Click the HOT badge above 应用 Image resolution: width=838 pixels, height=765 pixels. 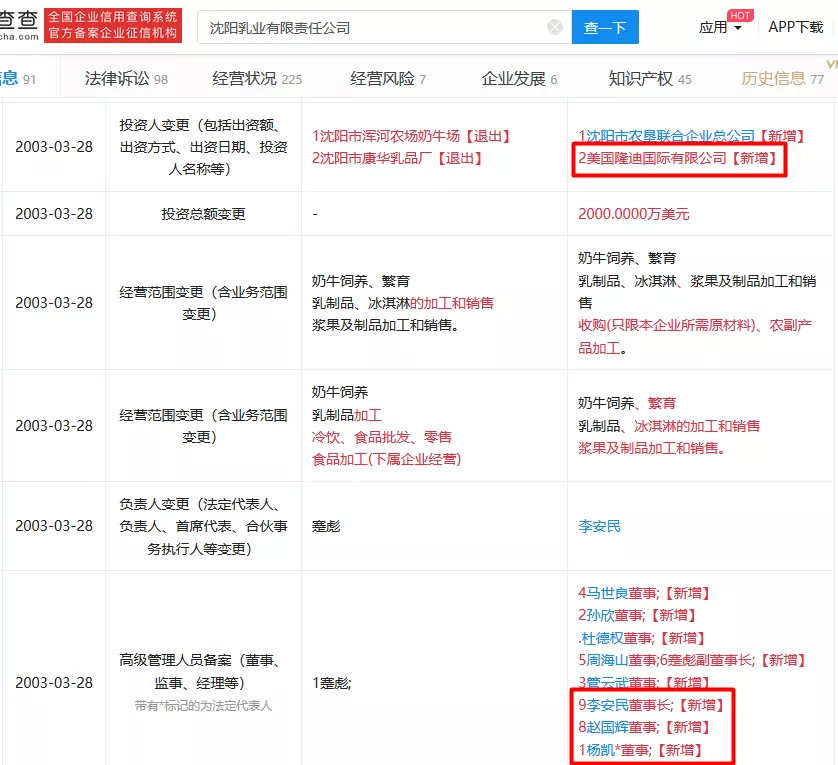[740, 15]
